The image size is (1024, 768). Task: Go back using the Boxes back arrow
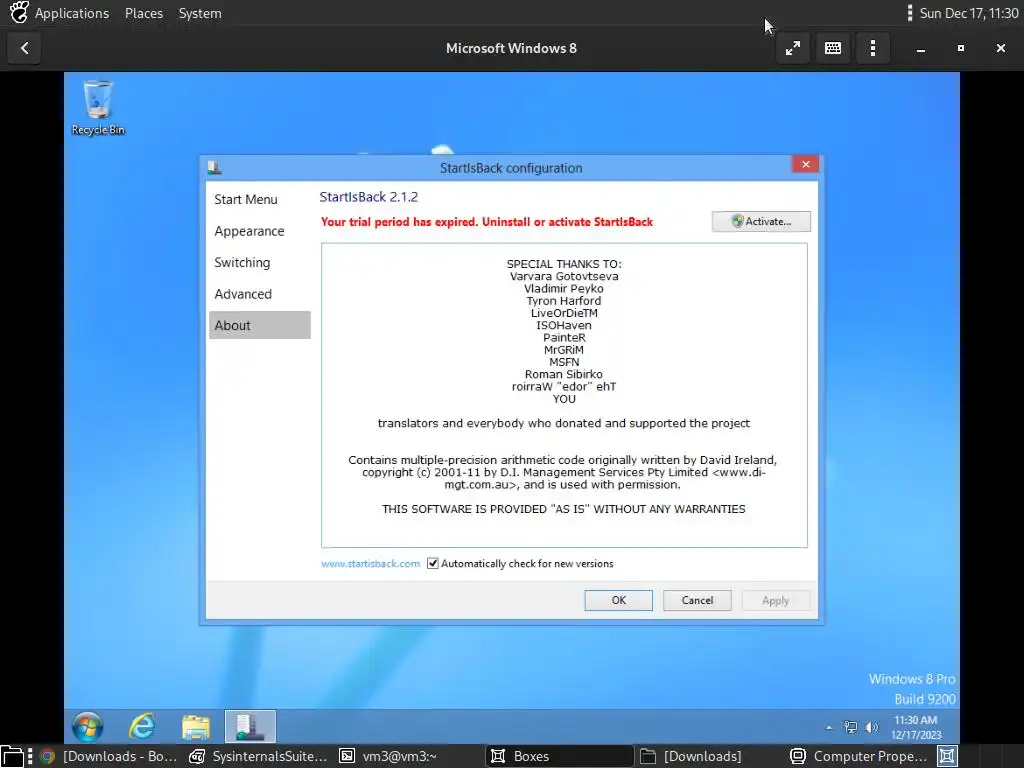tap(24, 48)
